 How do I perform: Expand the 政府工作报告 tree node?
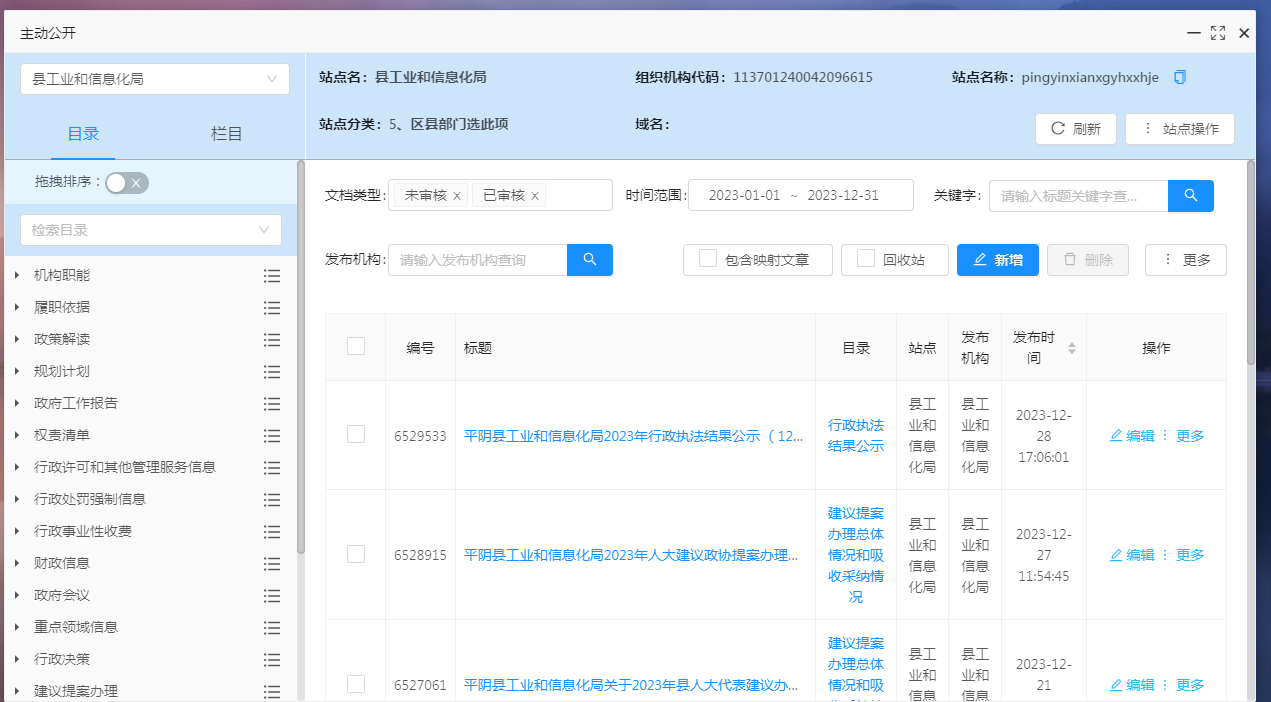click(17, 404)
